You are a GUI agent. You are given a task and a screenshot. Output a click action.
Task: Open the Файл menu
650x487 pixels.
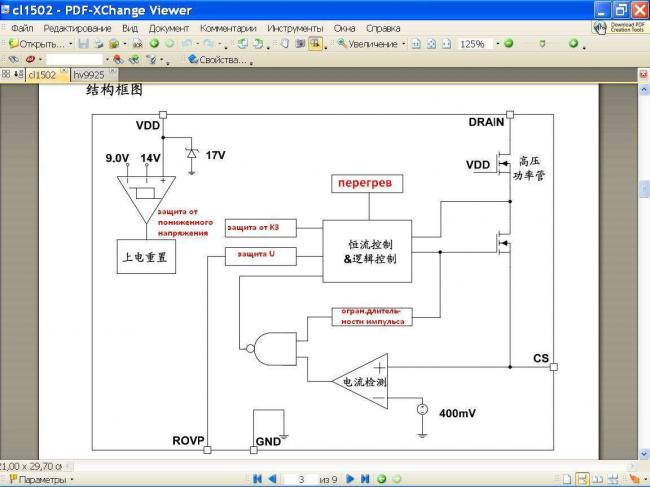click(22, 28)
